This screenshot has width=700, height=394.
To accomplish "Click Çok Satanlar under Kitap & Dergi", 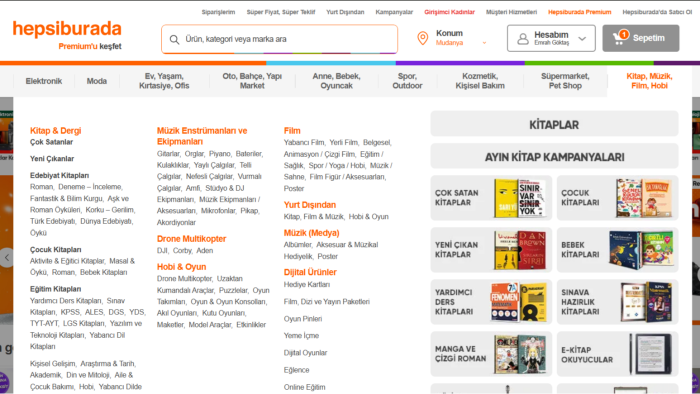I will [x=51, y=142].
